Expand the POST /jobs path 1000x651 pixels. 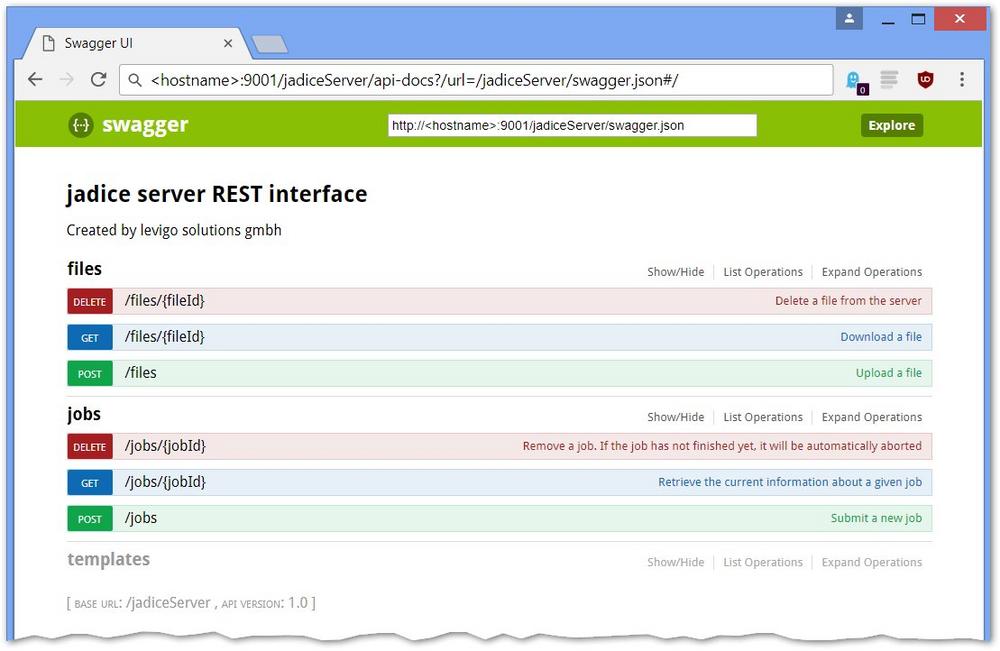tap(141, 518)
